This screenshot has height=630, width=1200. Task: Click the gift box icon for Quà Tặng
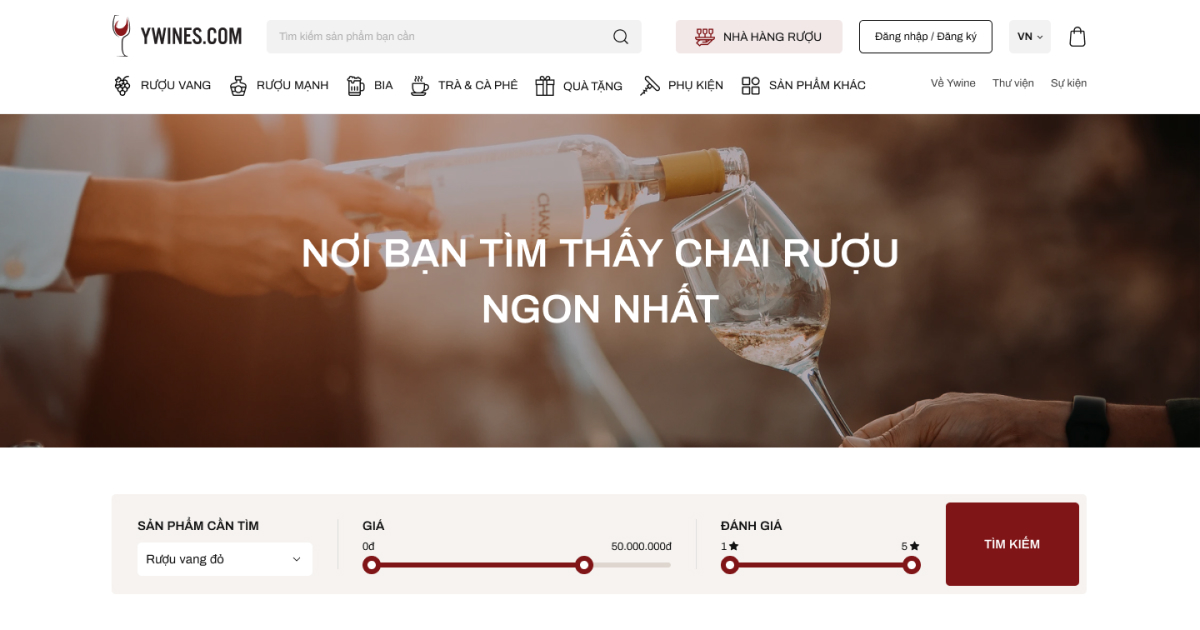point(545,86)
